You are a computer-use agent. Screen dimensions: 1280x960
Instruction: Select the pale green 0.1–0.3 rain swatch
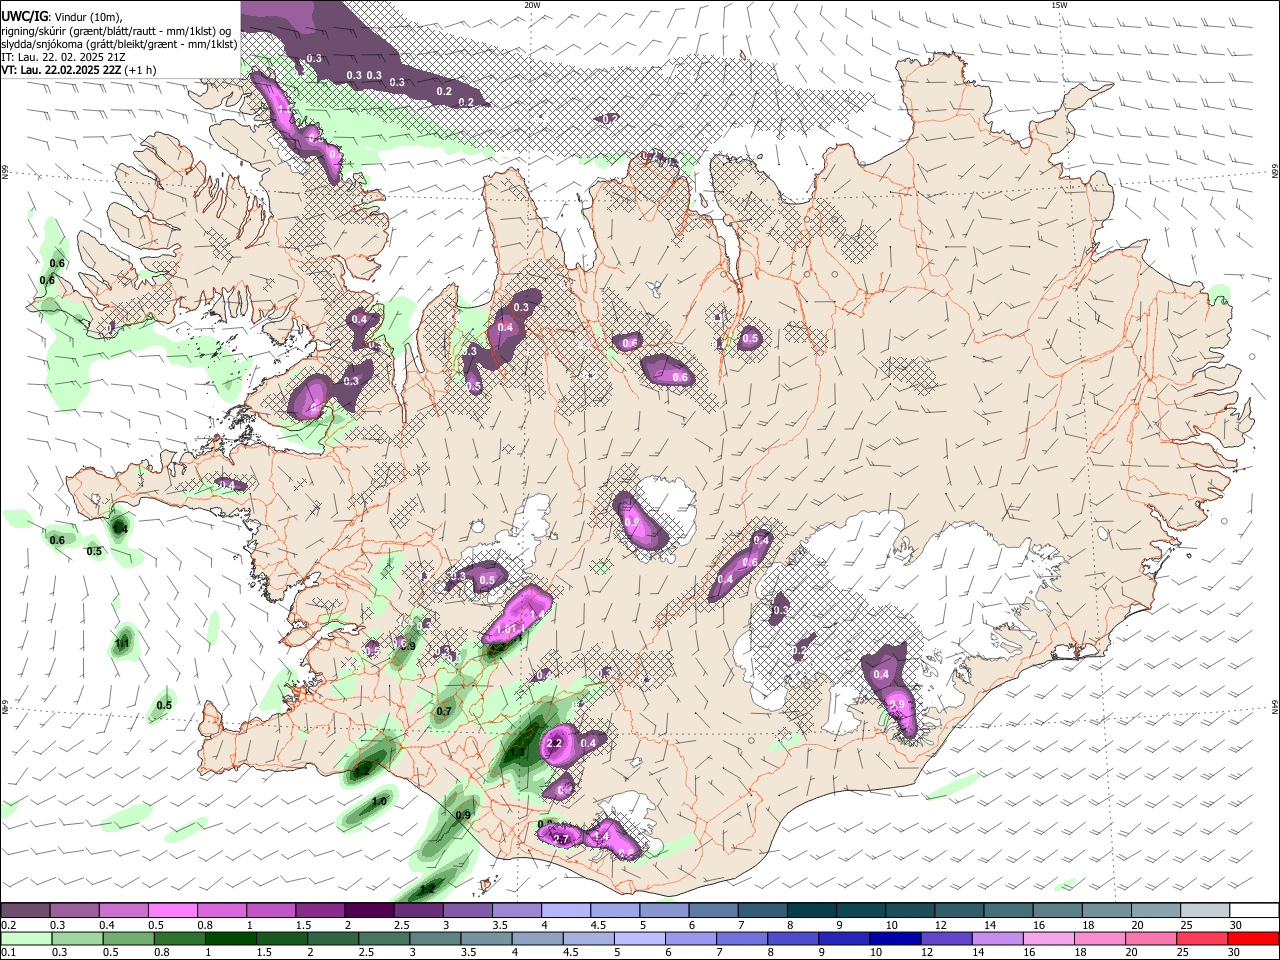[26, 938]
